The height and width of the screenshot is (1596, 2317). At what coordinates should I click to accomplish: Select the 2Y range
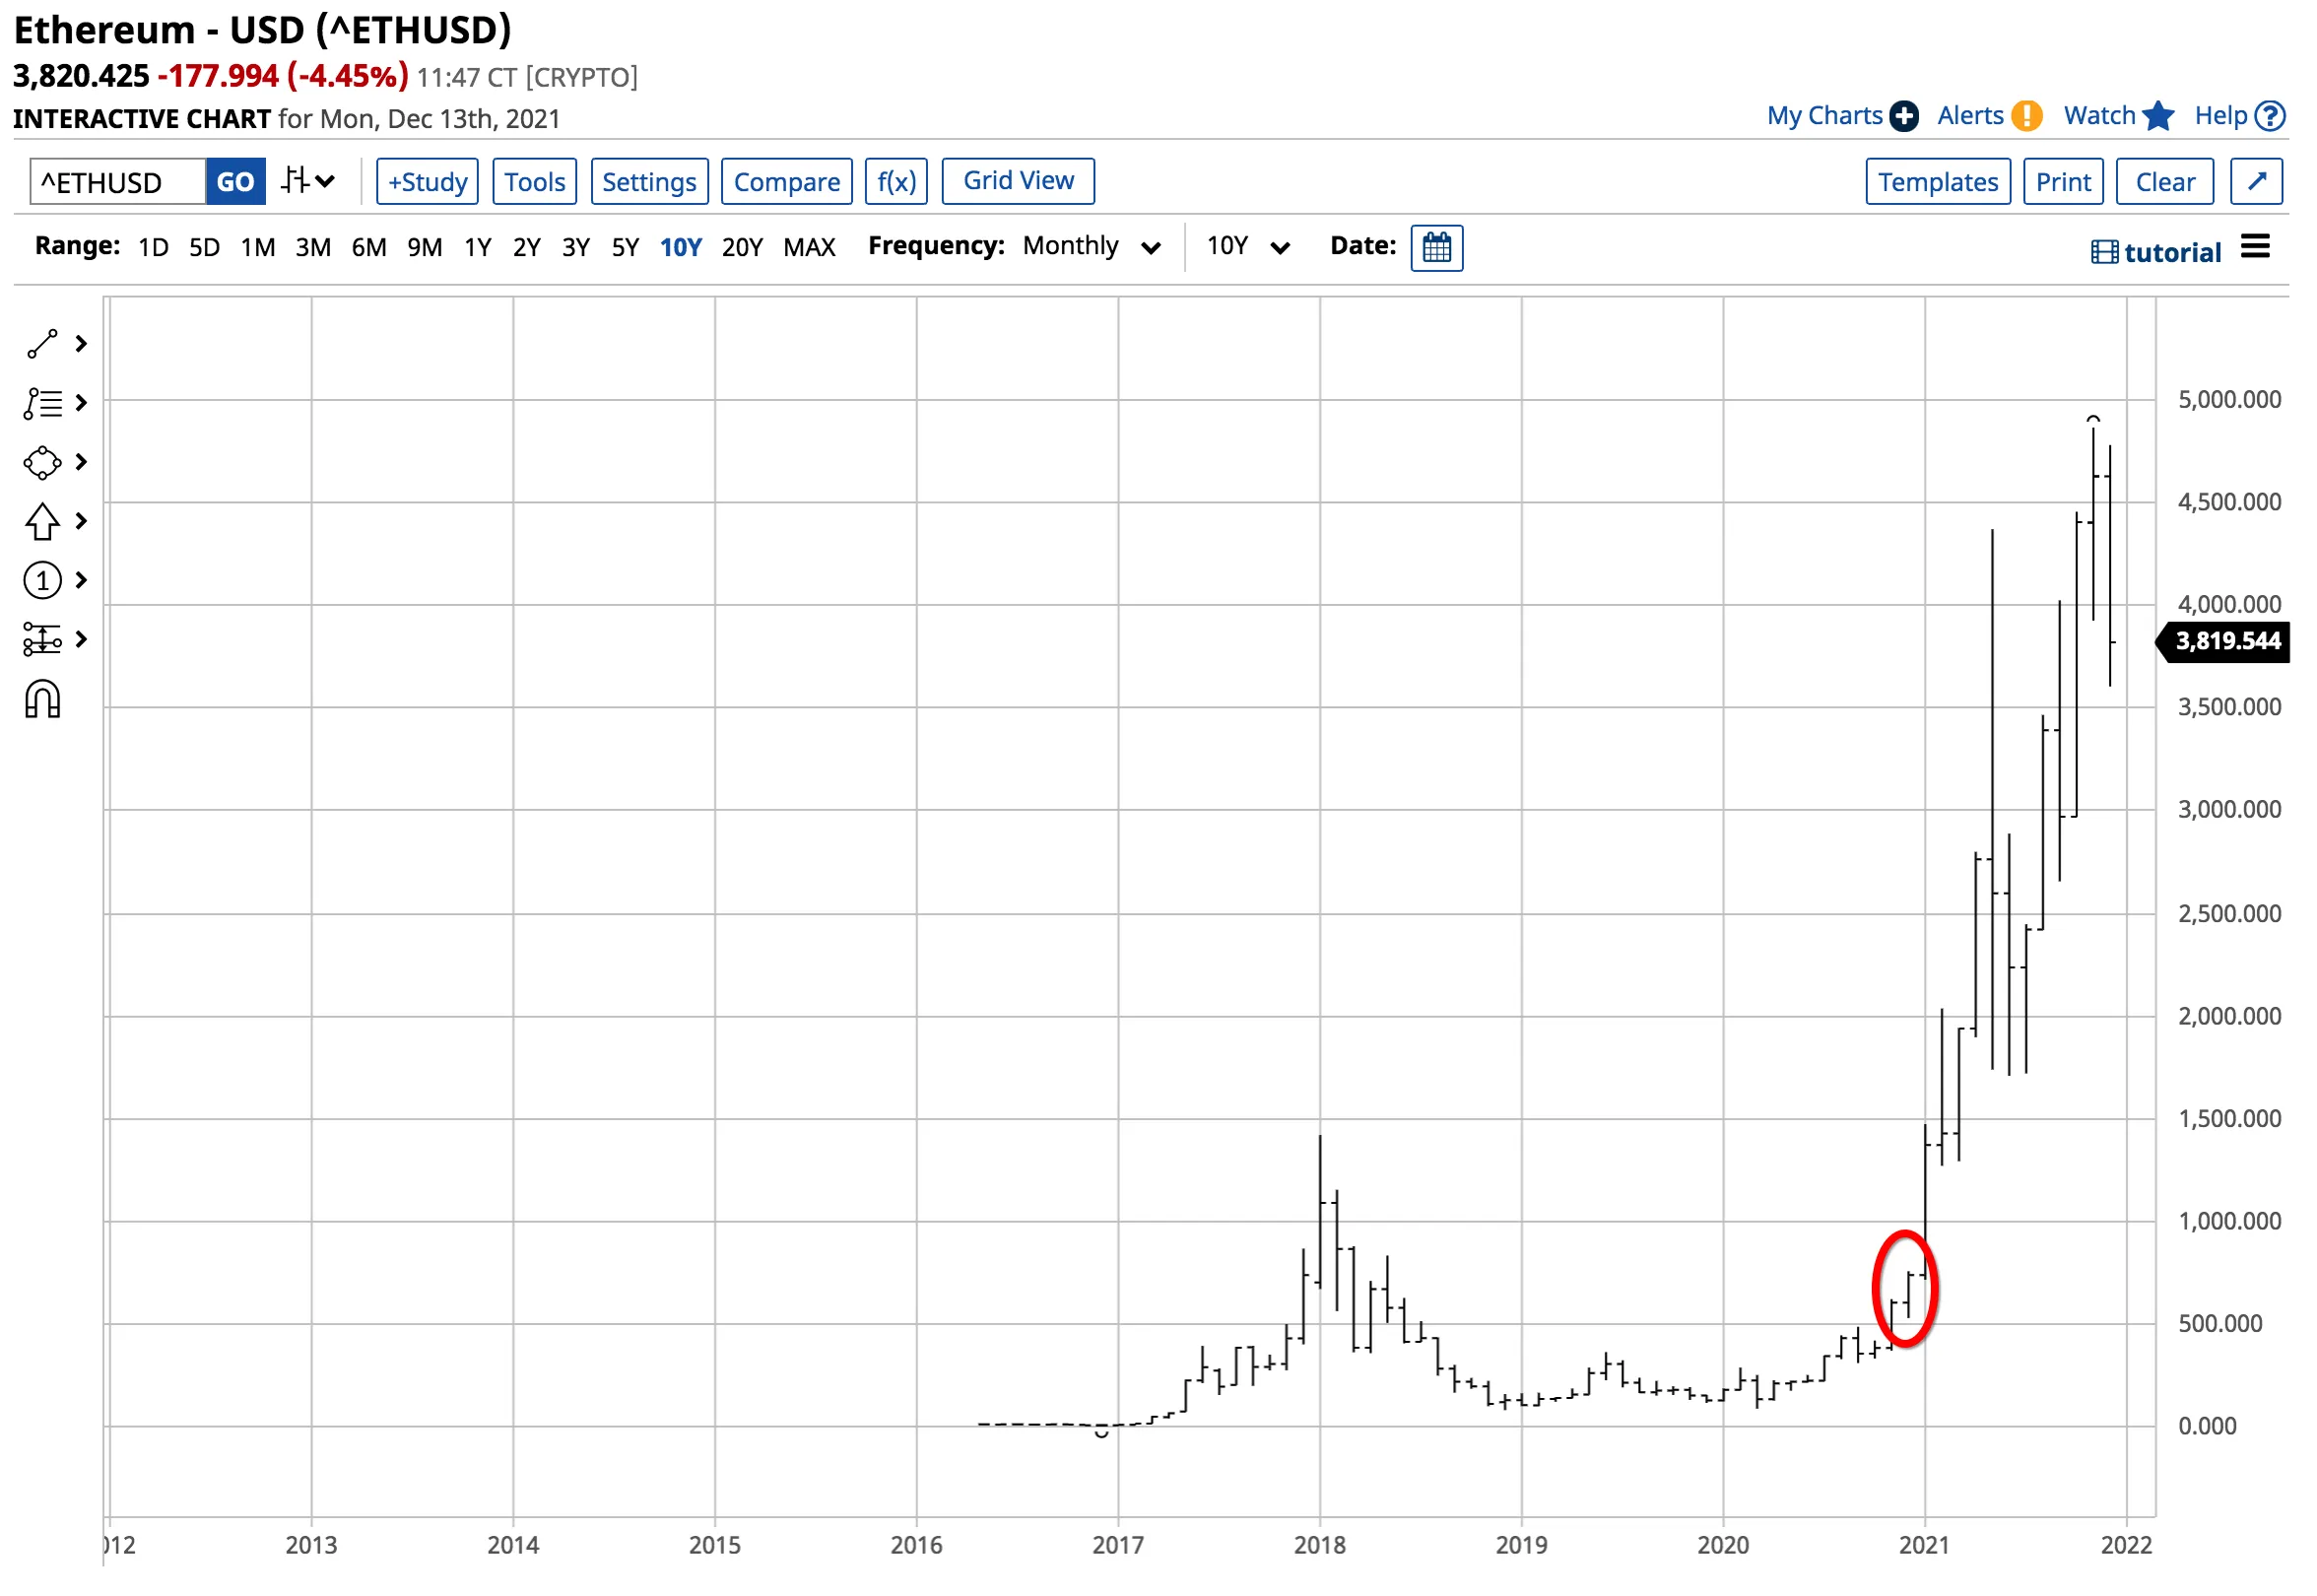tap(527, 247)
